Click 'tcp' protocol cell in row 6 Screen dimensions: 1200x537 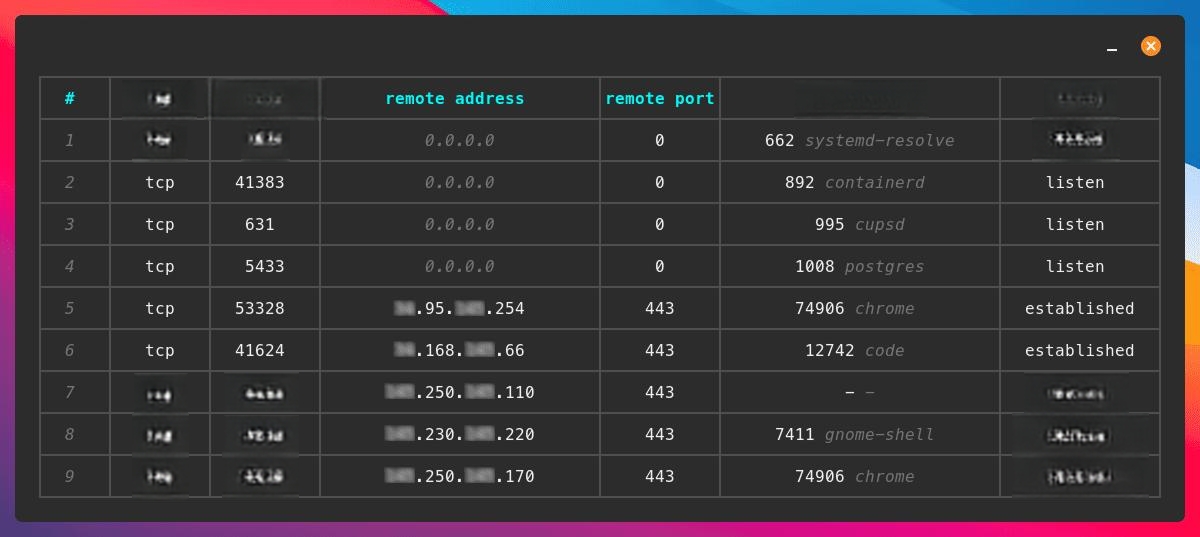(160, 350)
